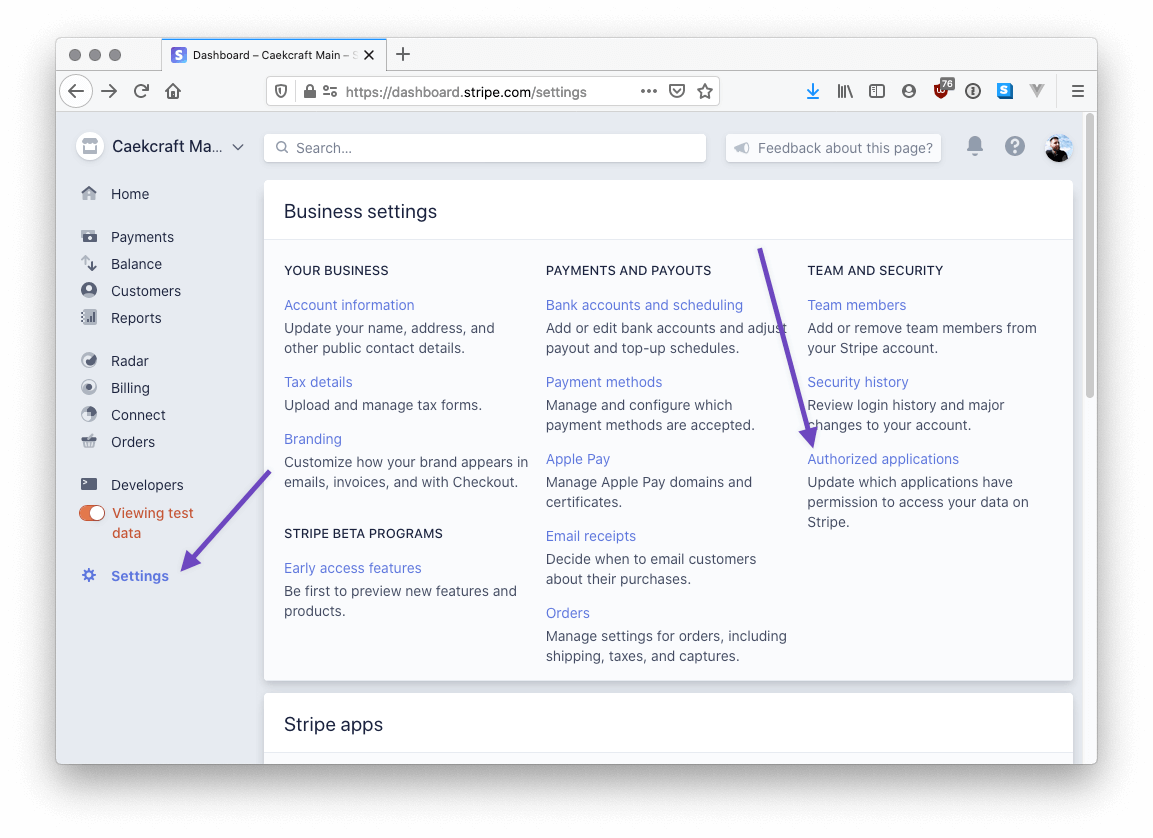Viewport: 1153px width, 838px height.
Task: Select Payments in the sidebar
Action: pyautogui.click(x=140, y=236)
